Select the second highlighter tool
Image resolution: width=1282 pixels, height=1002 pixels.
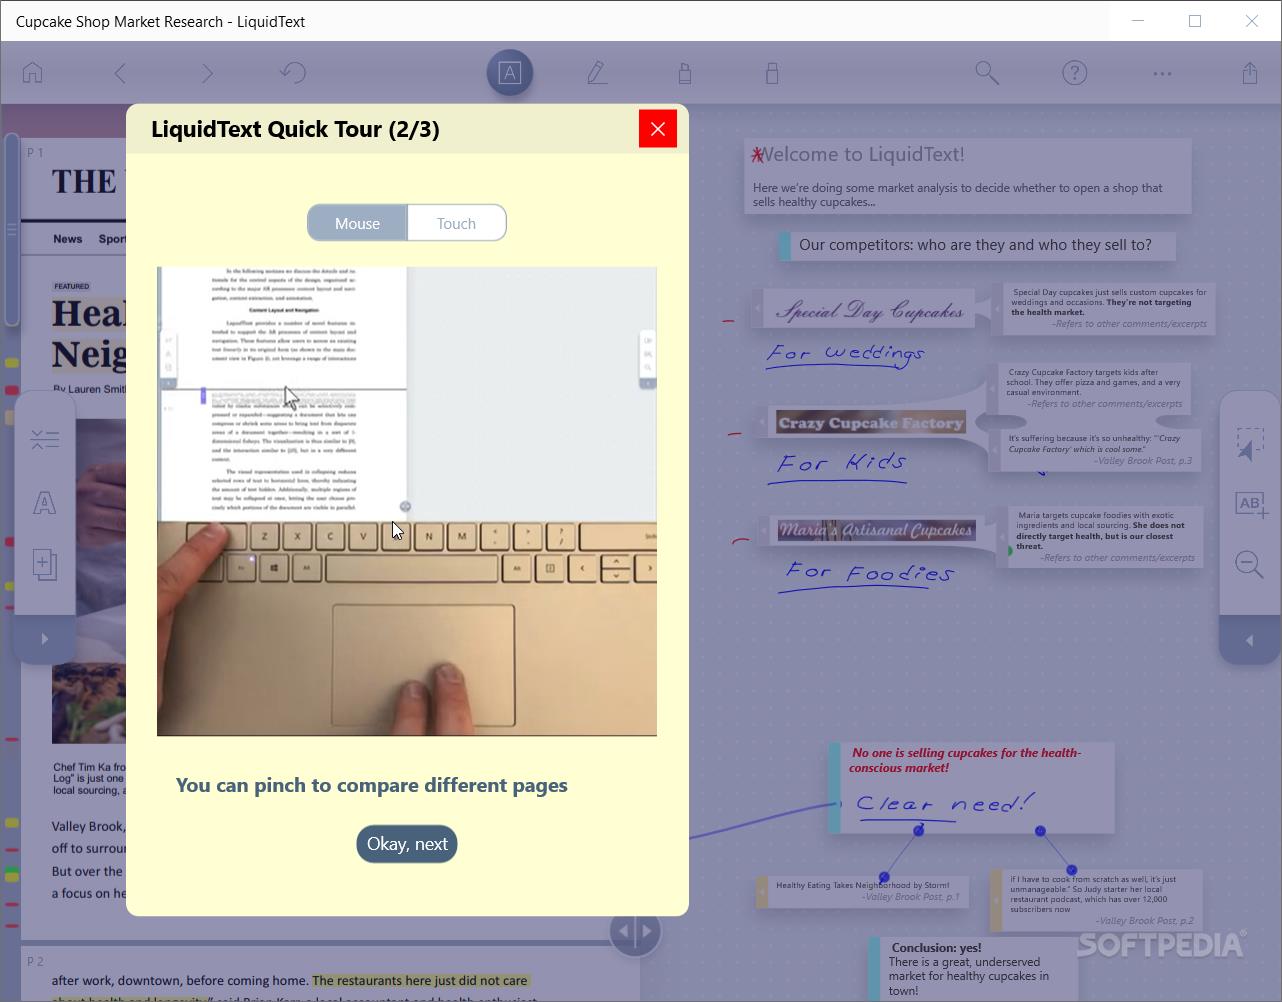772,73
